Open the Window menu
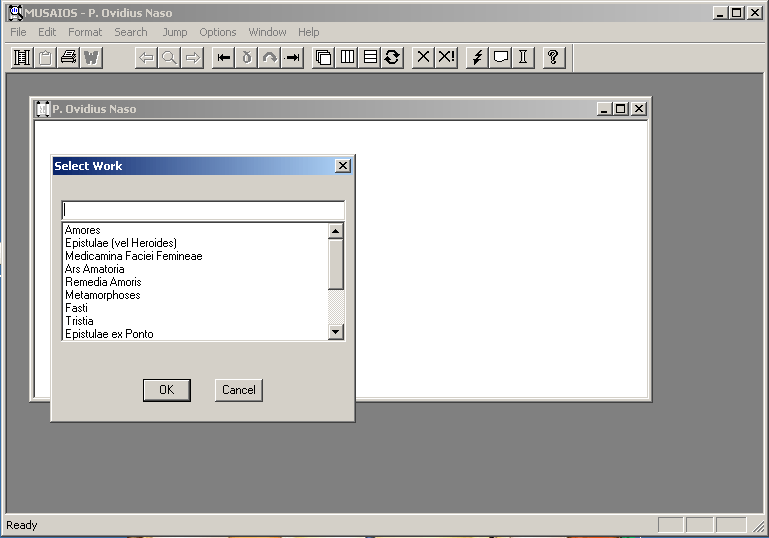Screen dimensions: 769x538 267,32
